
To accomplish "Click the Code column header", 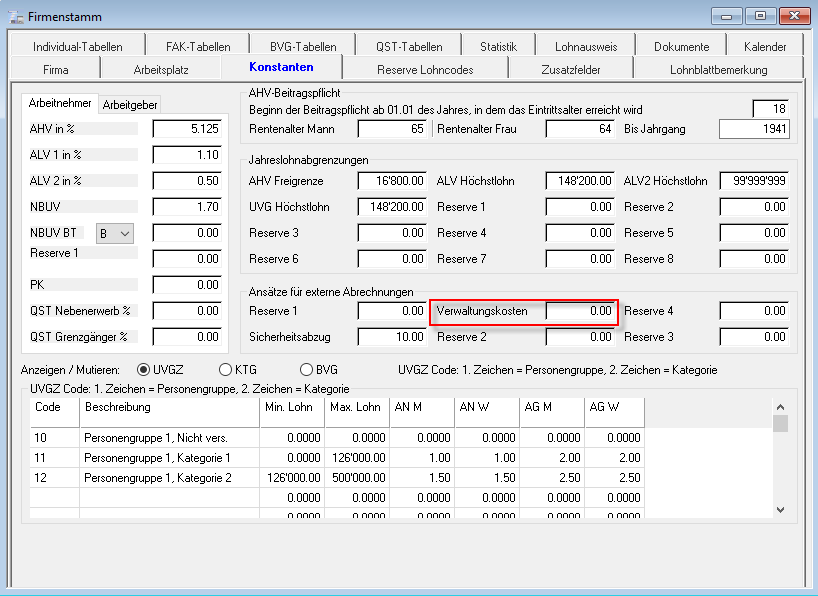I will point(54,412).
